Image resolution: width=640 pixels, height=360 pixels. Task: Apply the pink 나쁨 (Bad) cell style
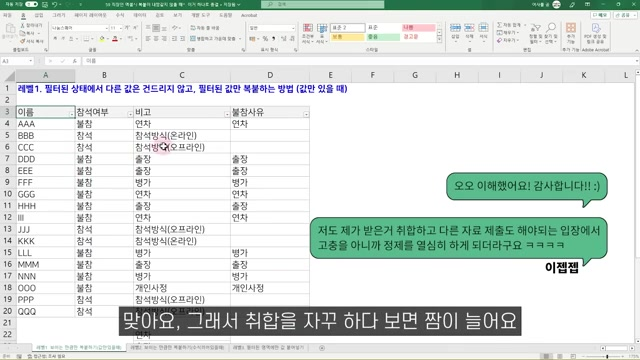click(x=418, y=27)
